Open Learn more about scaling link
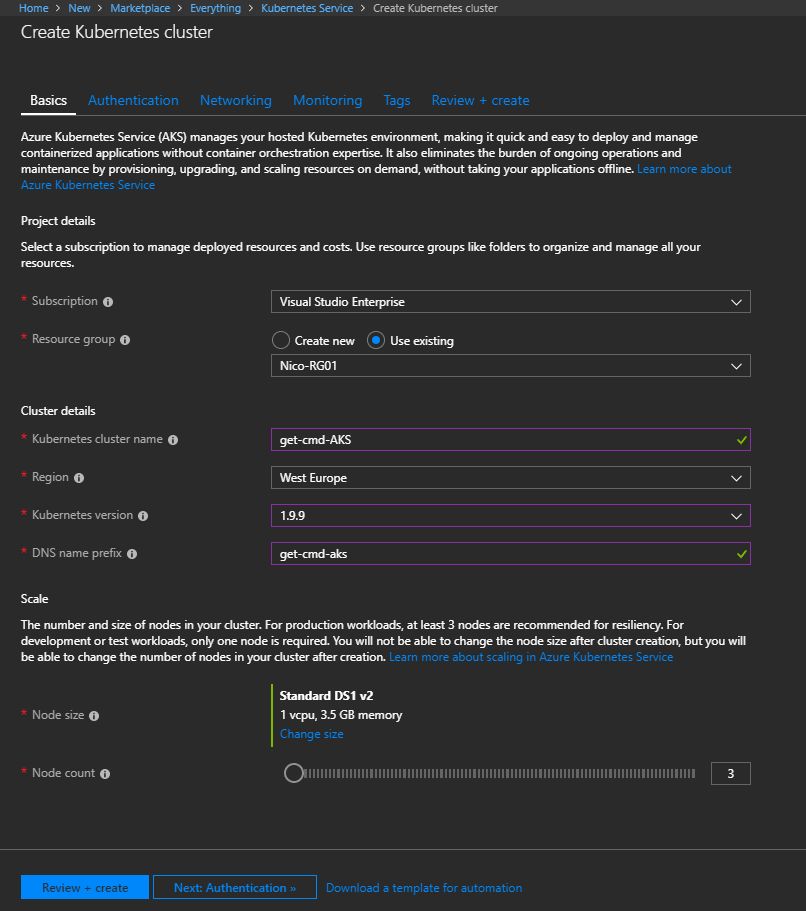This screenshot has width=806, height=911. coord(531,657)
